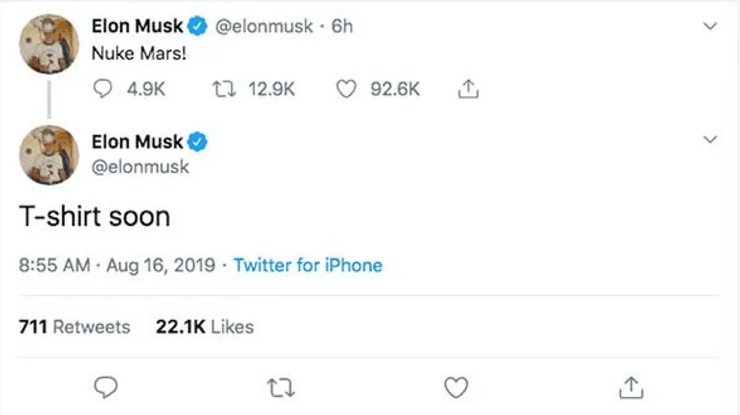Open the 8:55 AM Aug 16, 2019 timestamp
Viewport: 740px width, 415px height.
point(117,266)
